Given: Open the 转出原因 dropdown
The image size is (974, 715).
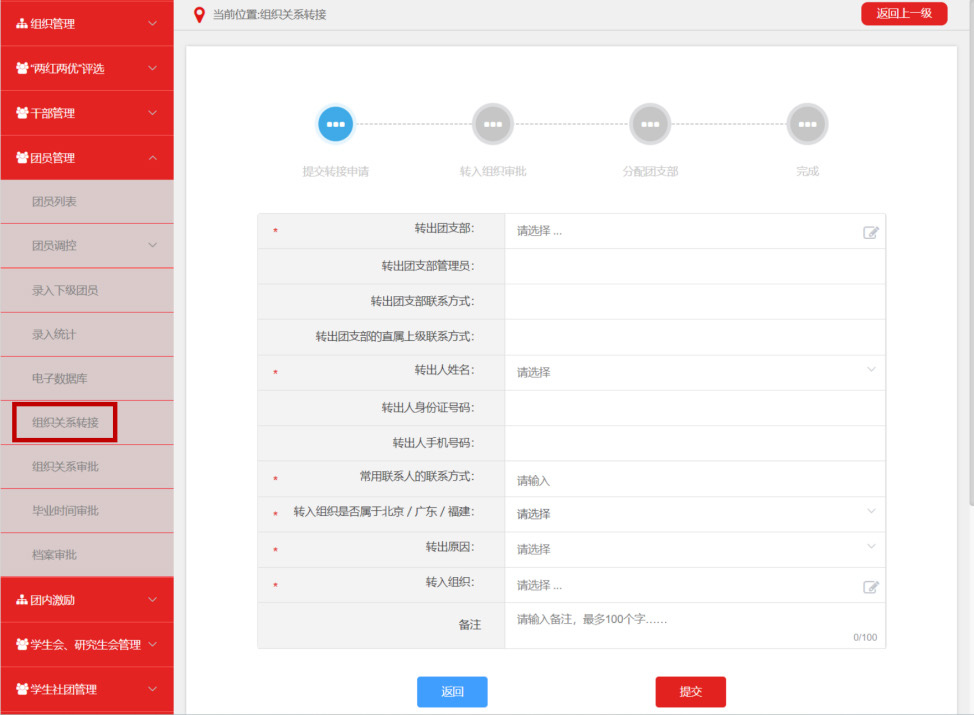Looking at the screenshot, I should pyautogui.click(x=694, y=549).
